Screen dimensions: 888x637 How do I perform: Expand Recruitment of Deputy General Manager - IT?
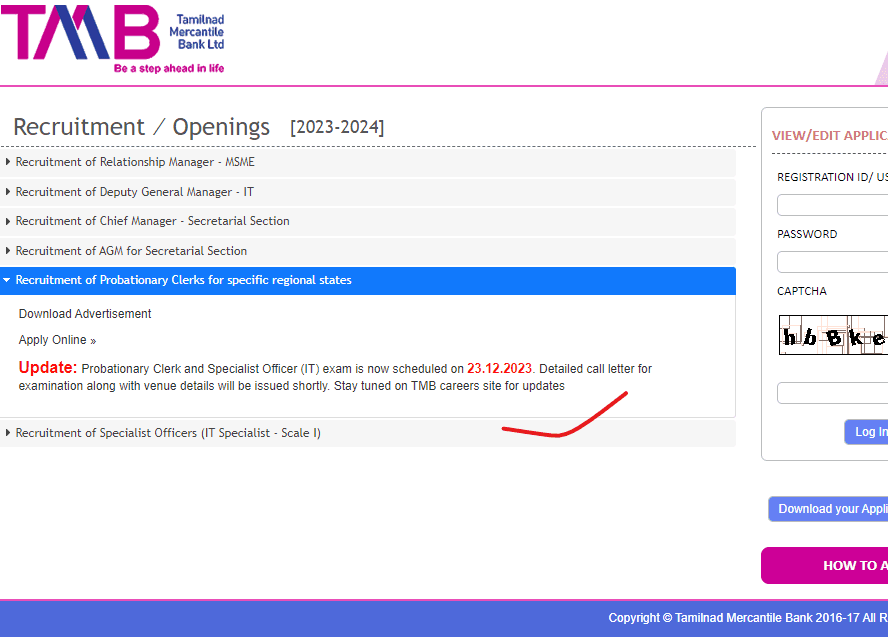(134, 192)
